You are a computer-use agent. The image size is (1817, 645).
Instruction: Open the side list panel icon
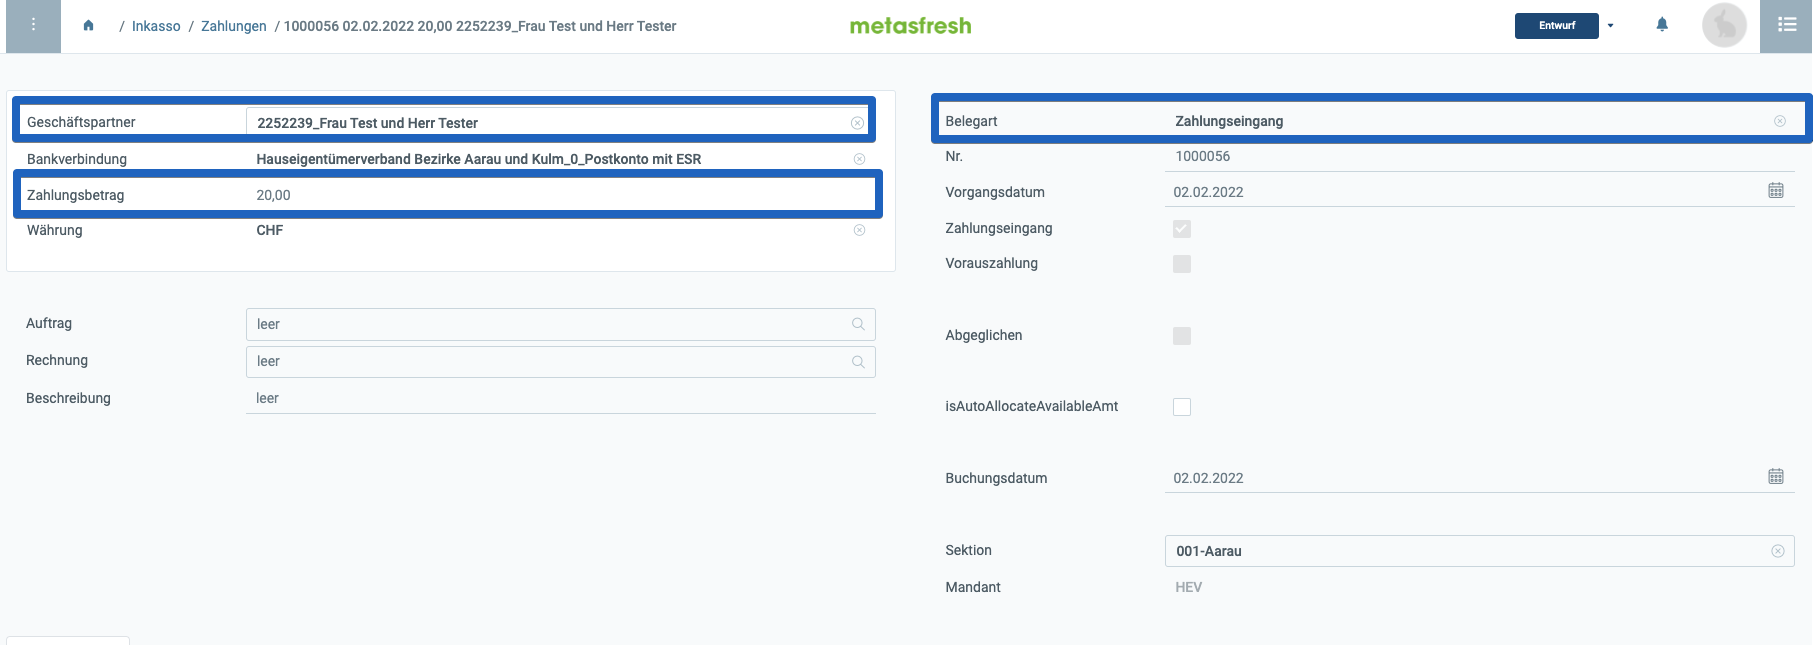click(x=1787, y=25)
